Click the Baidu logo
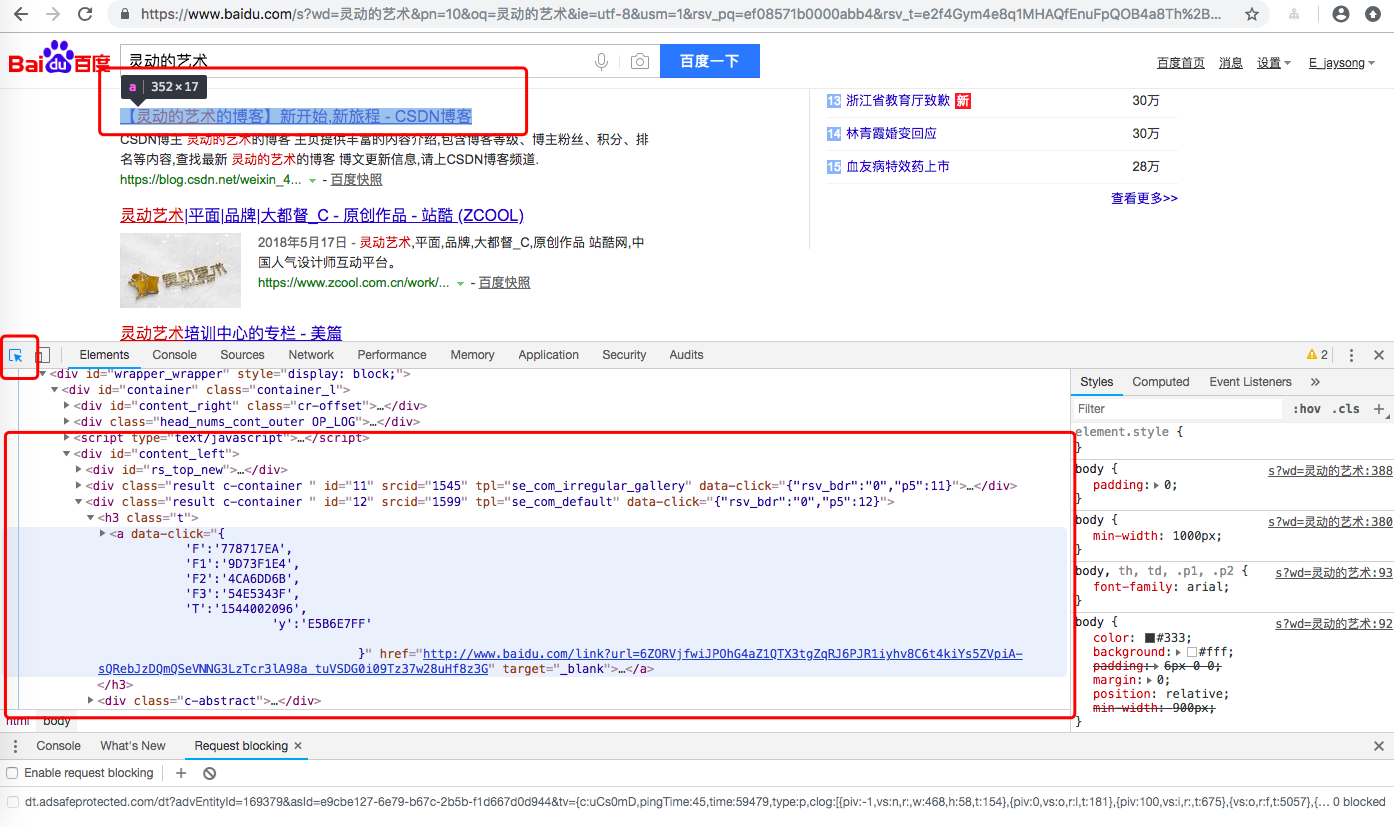This screenshot has height=827, width=1394. (60, 59)
